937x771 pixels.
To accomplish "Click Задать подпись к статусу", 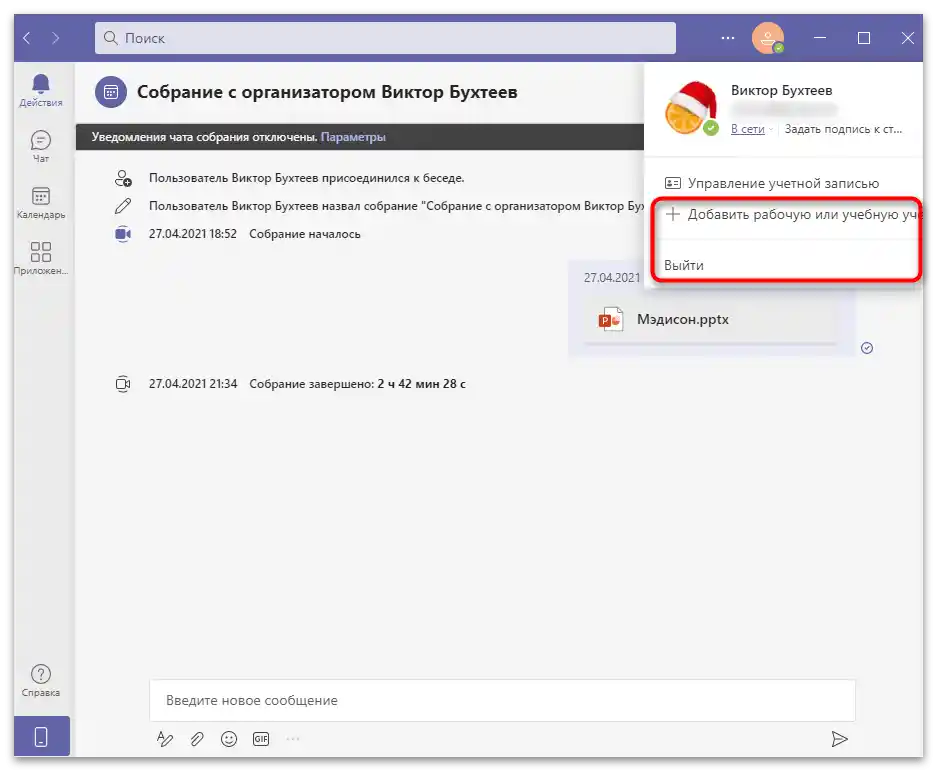I will 843,129.
